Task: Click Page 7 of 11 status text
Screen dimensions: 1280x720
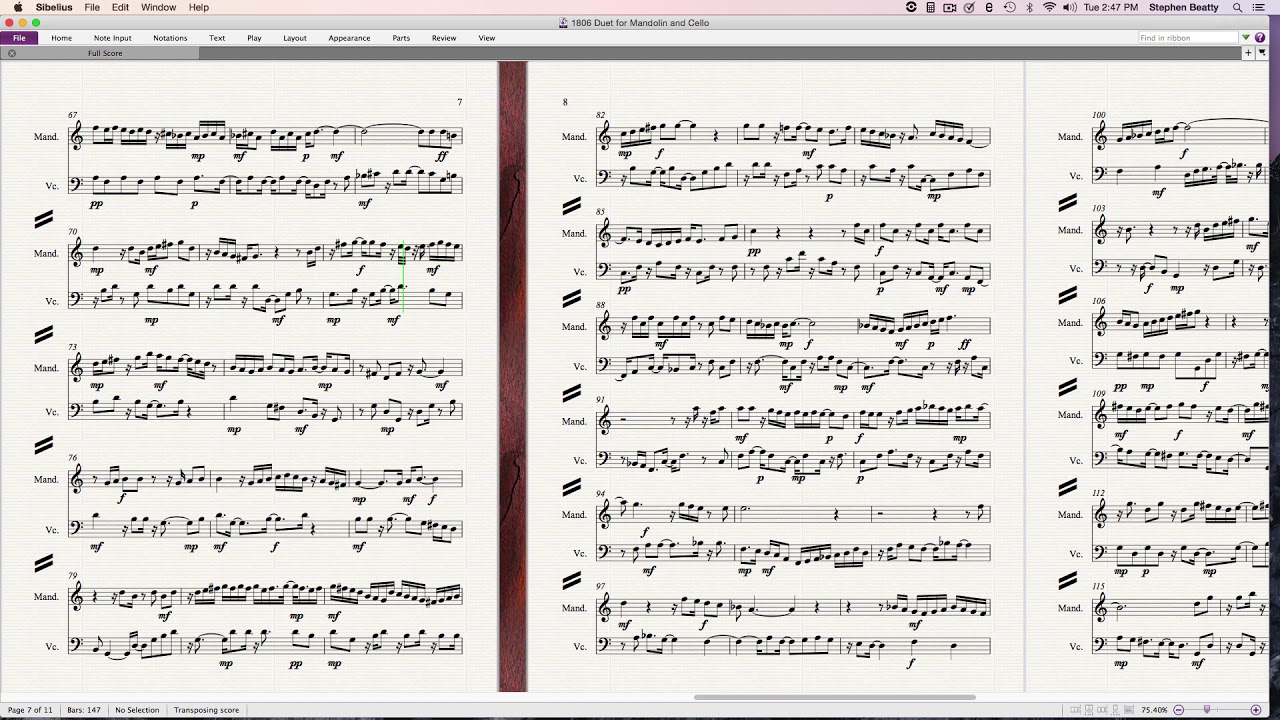Action: [x=30, y=710]
